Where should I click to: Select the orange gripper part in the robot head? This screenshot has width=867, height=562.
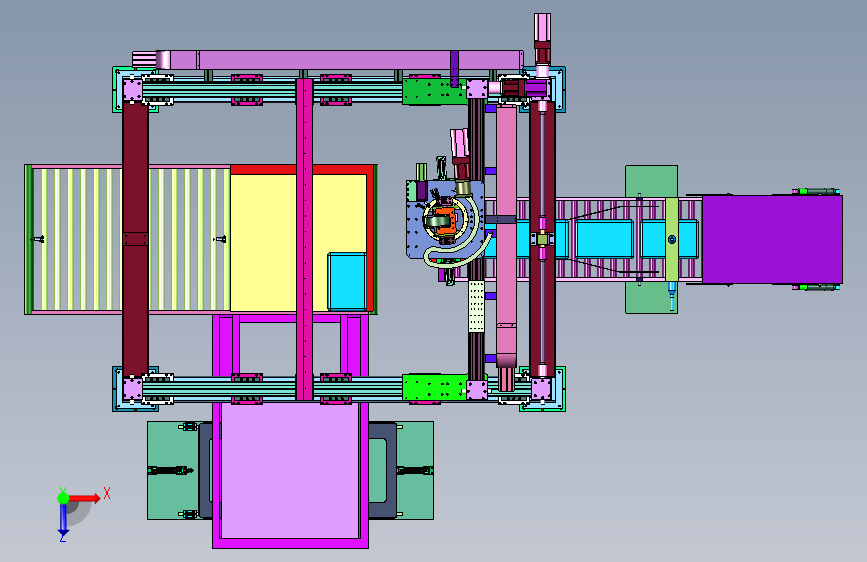tap(445, 221)
